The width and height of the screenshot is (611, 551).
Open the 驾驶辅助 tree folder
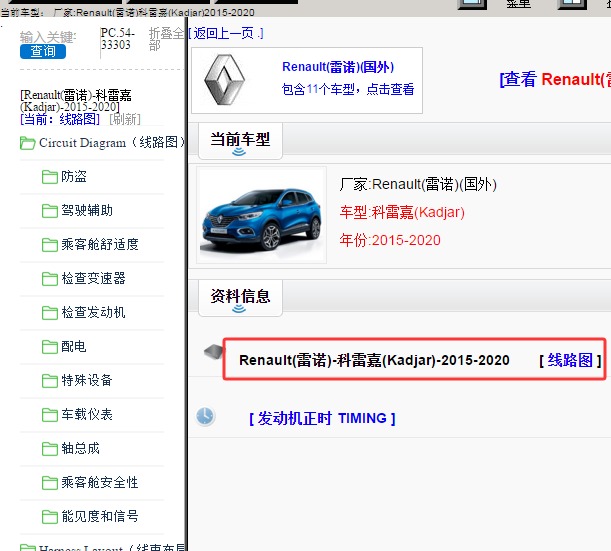click(87, 210)
